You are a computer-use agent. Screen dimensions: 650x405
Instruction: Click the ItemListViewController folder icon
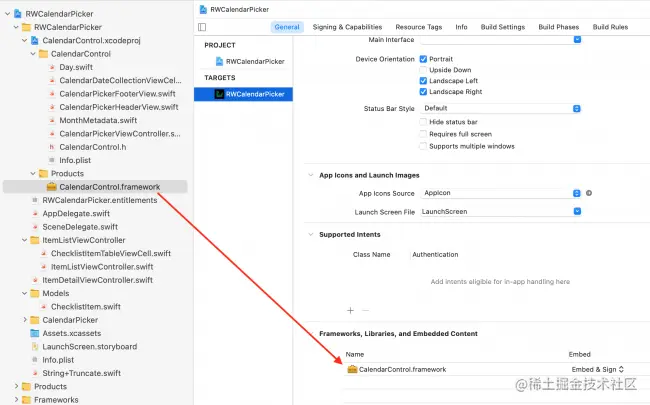[35, 240]
